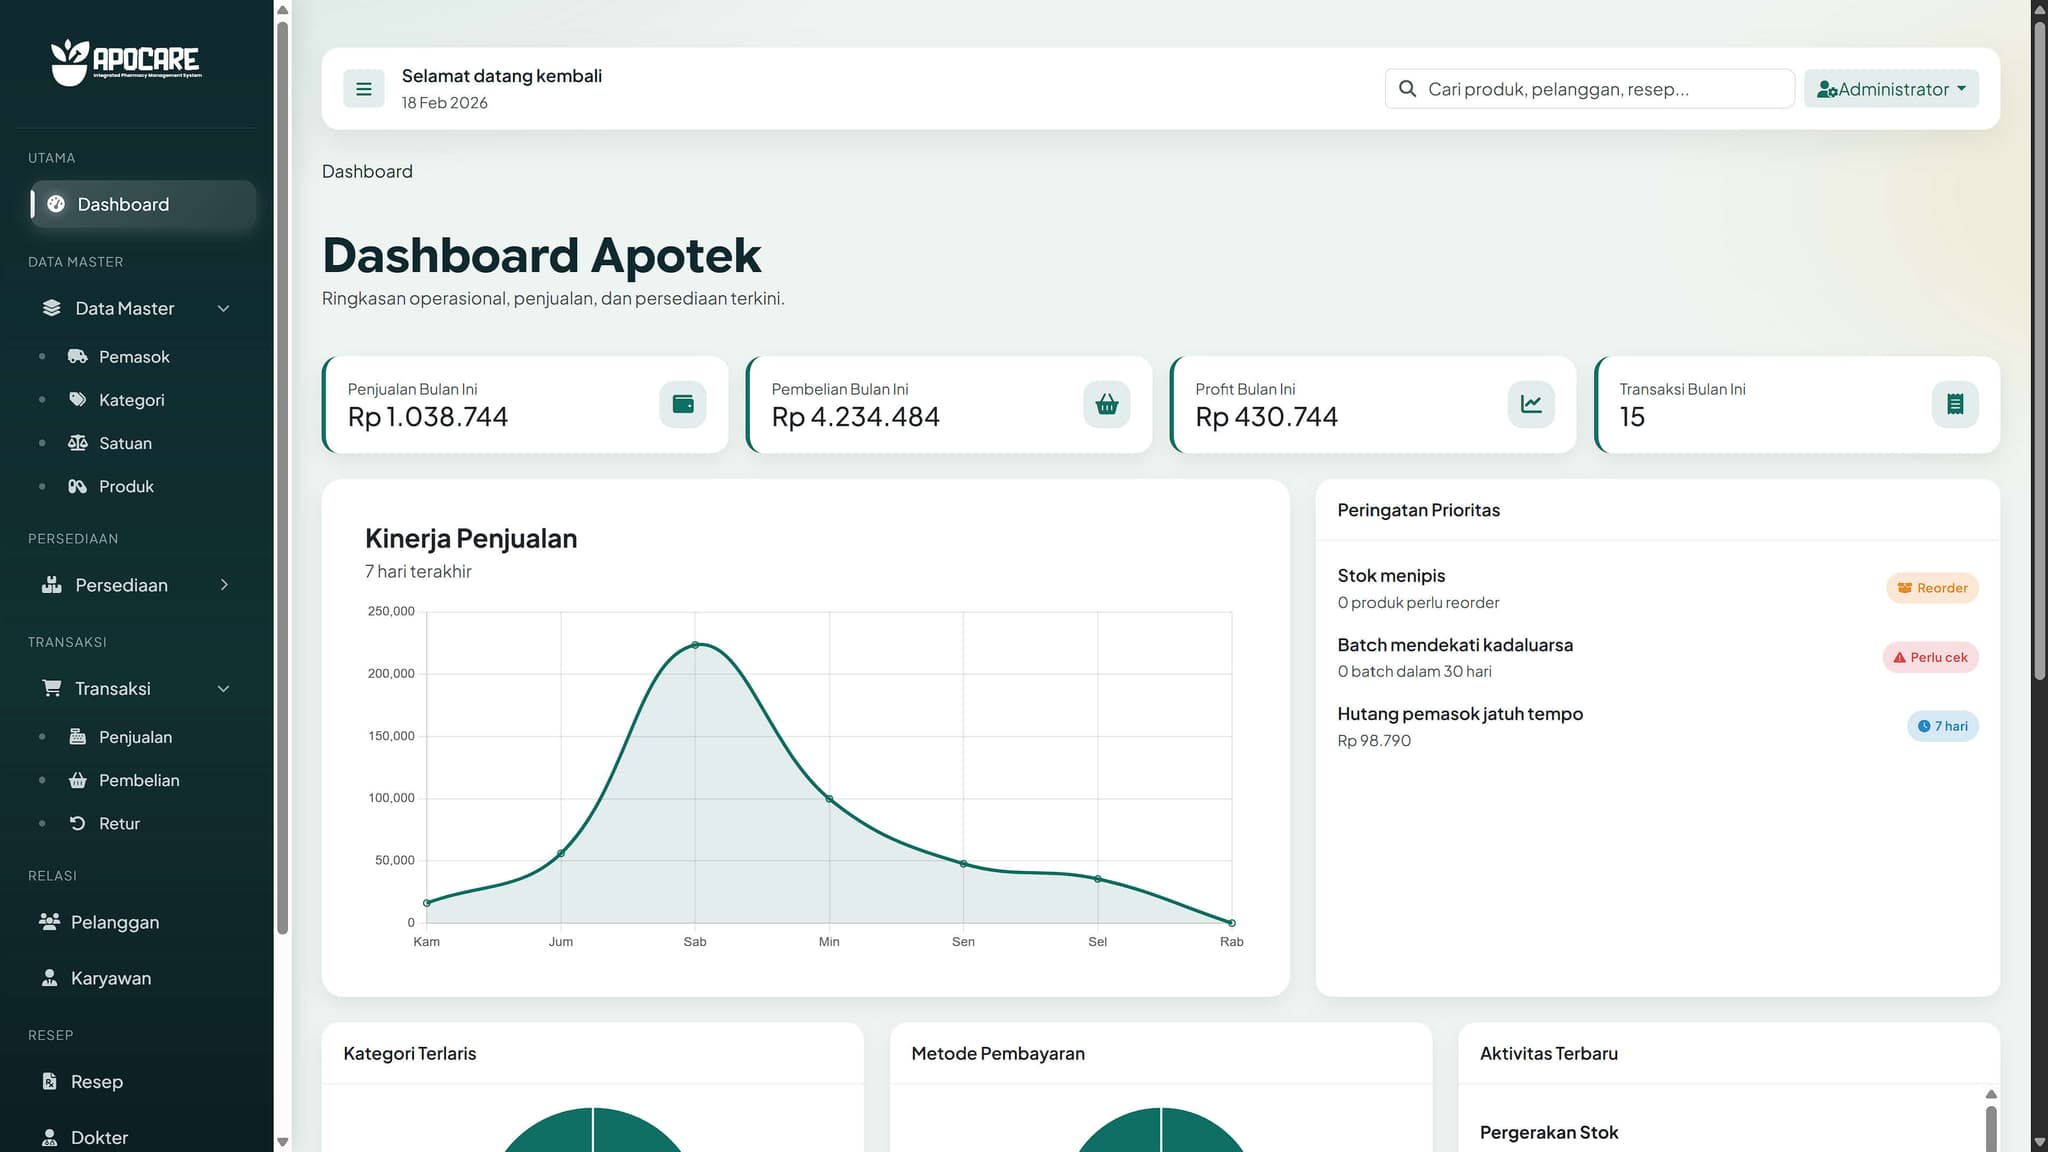Screen dimensions: 2048x1152
Task: Click the Produk pill icon
Action: click(x=78, y=486)
